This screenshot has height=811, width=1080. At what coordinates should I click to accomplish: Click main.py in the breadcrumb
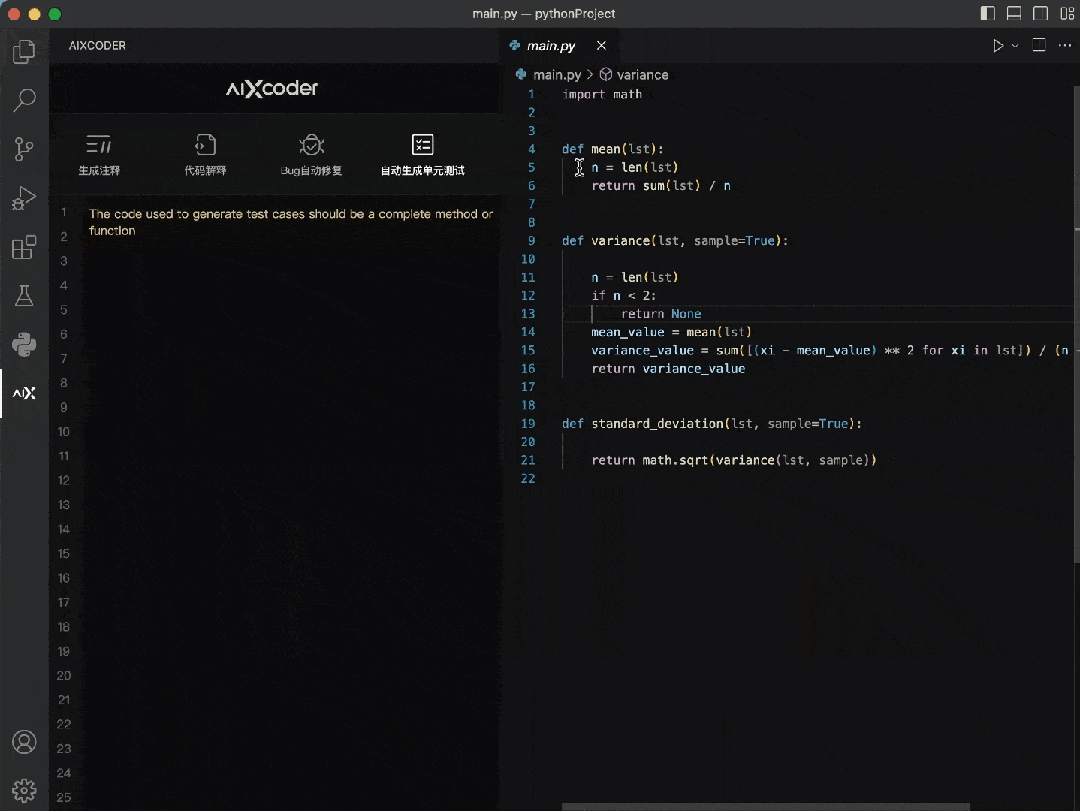(x=557, y=74)
